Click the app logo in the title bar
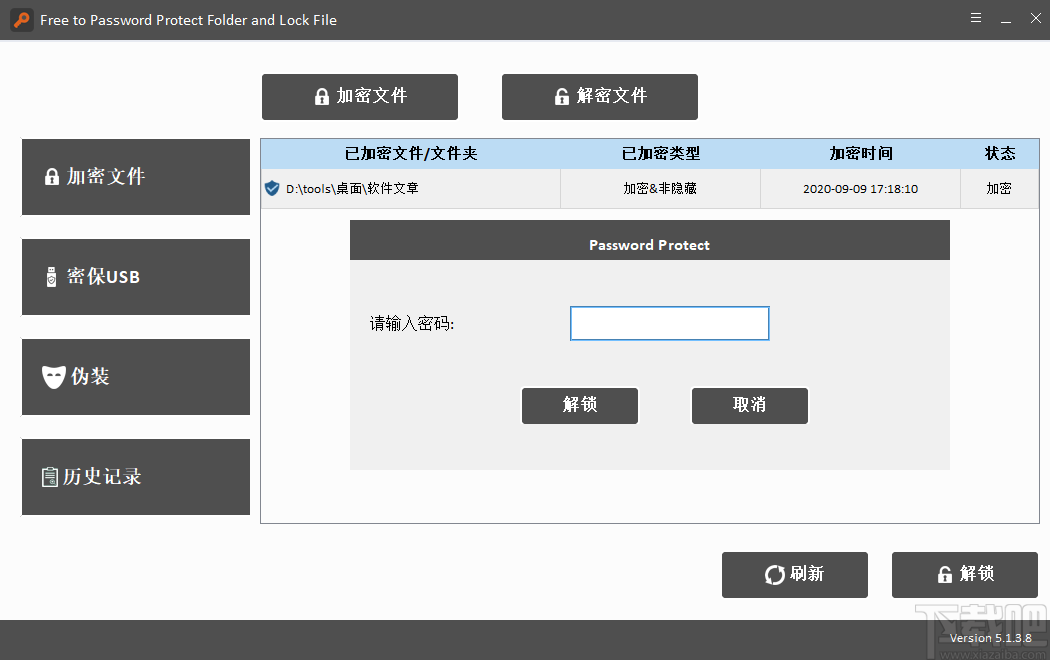1050x660 pixels. 21,19
